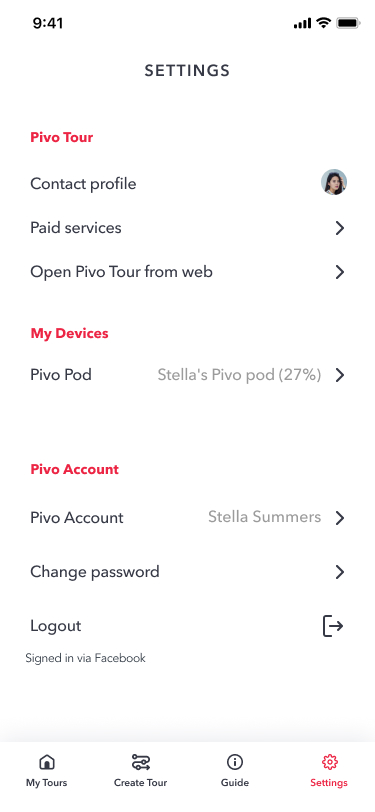Select the Logout text

(x=56, y=626)
